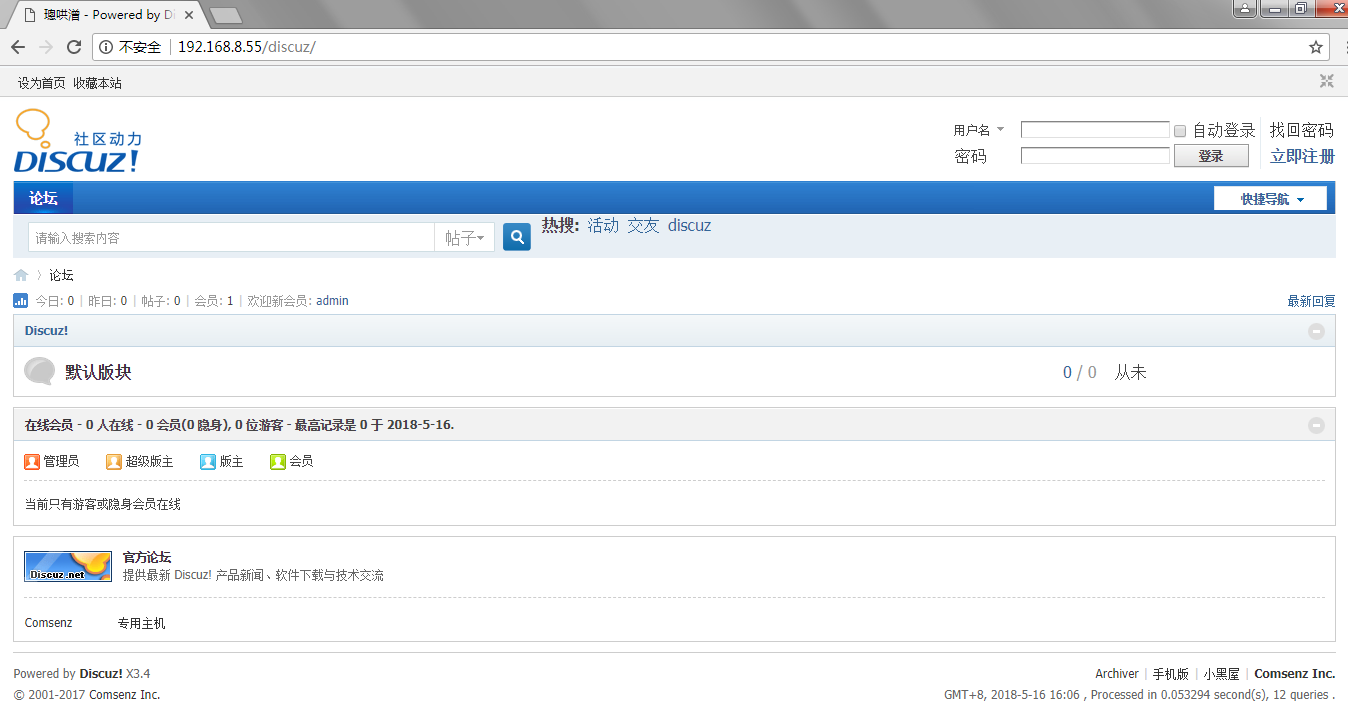Click the 当前只有游客或隐身会员在线 text

tap(103, 504)
